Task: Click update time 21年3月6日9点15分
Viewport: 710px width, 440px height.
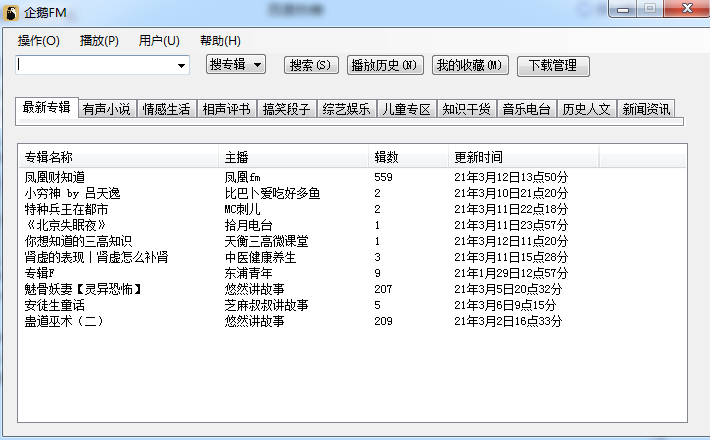Action: pyautogui.click(x=505, y=305)
